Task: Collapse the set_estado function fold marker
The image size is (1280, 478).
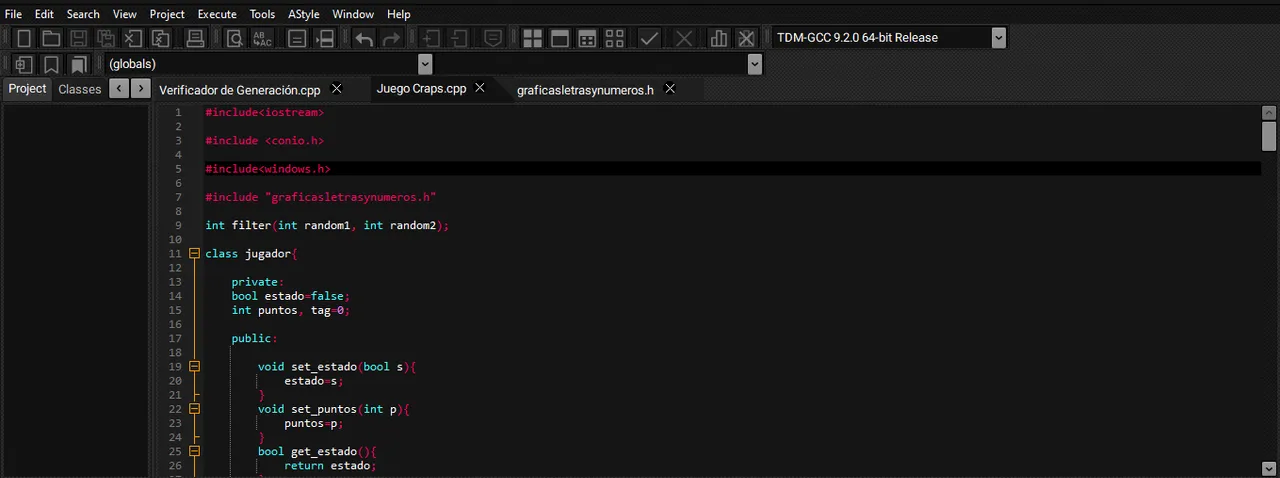Action: (x=195, y=366)
